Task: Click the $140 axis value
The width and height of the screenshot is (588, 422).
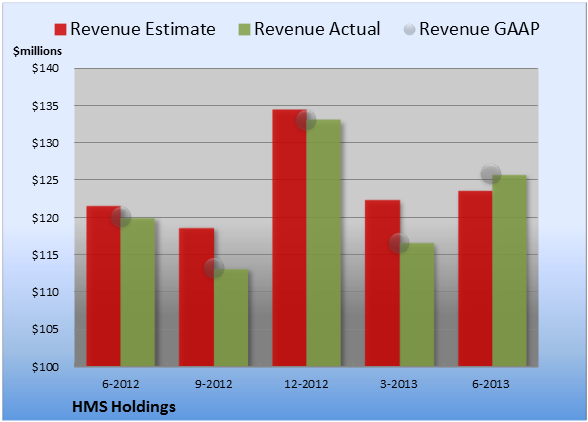Action: coord(45,68)
